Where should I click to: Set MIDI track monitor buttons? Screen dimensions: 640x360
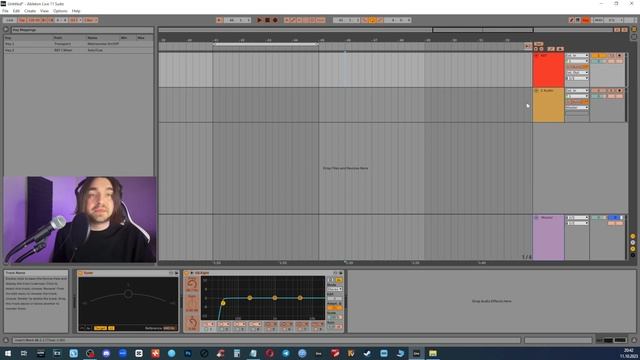tap(577, 67)
